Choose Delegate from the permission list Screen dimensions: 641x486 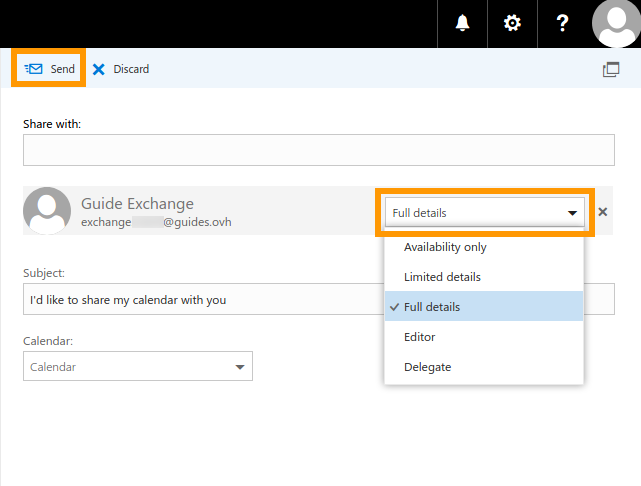point(427,367)
